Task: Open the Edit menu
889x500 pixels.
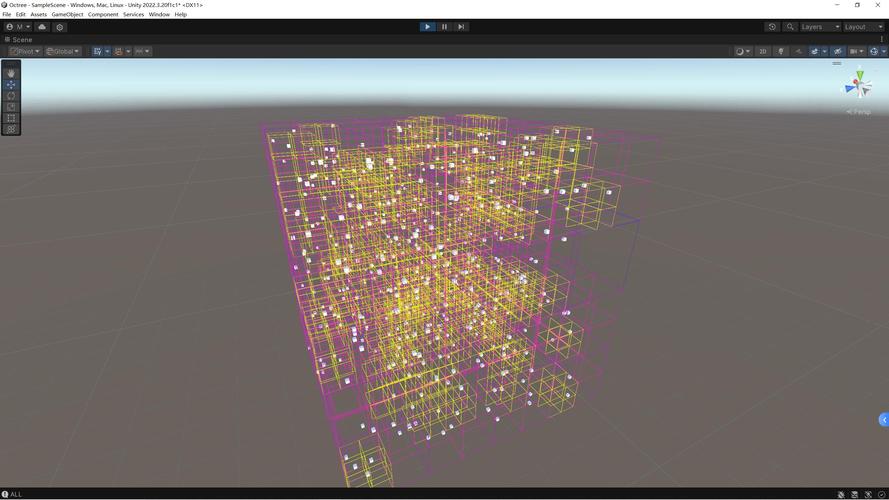Action: pos(20,14)
